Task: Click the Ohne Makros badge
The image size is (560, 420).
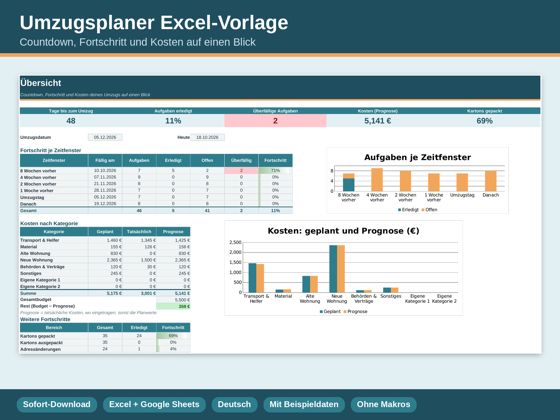Action: 384,404
